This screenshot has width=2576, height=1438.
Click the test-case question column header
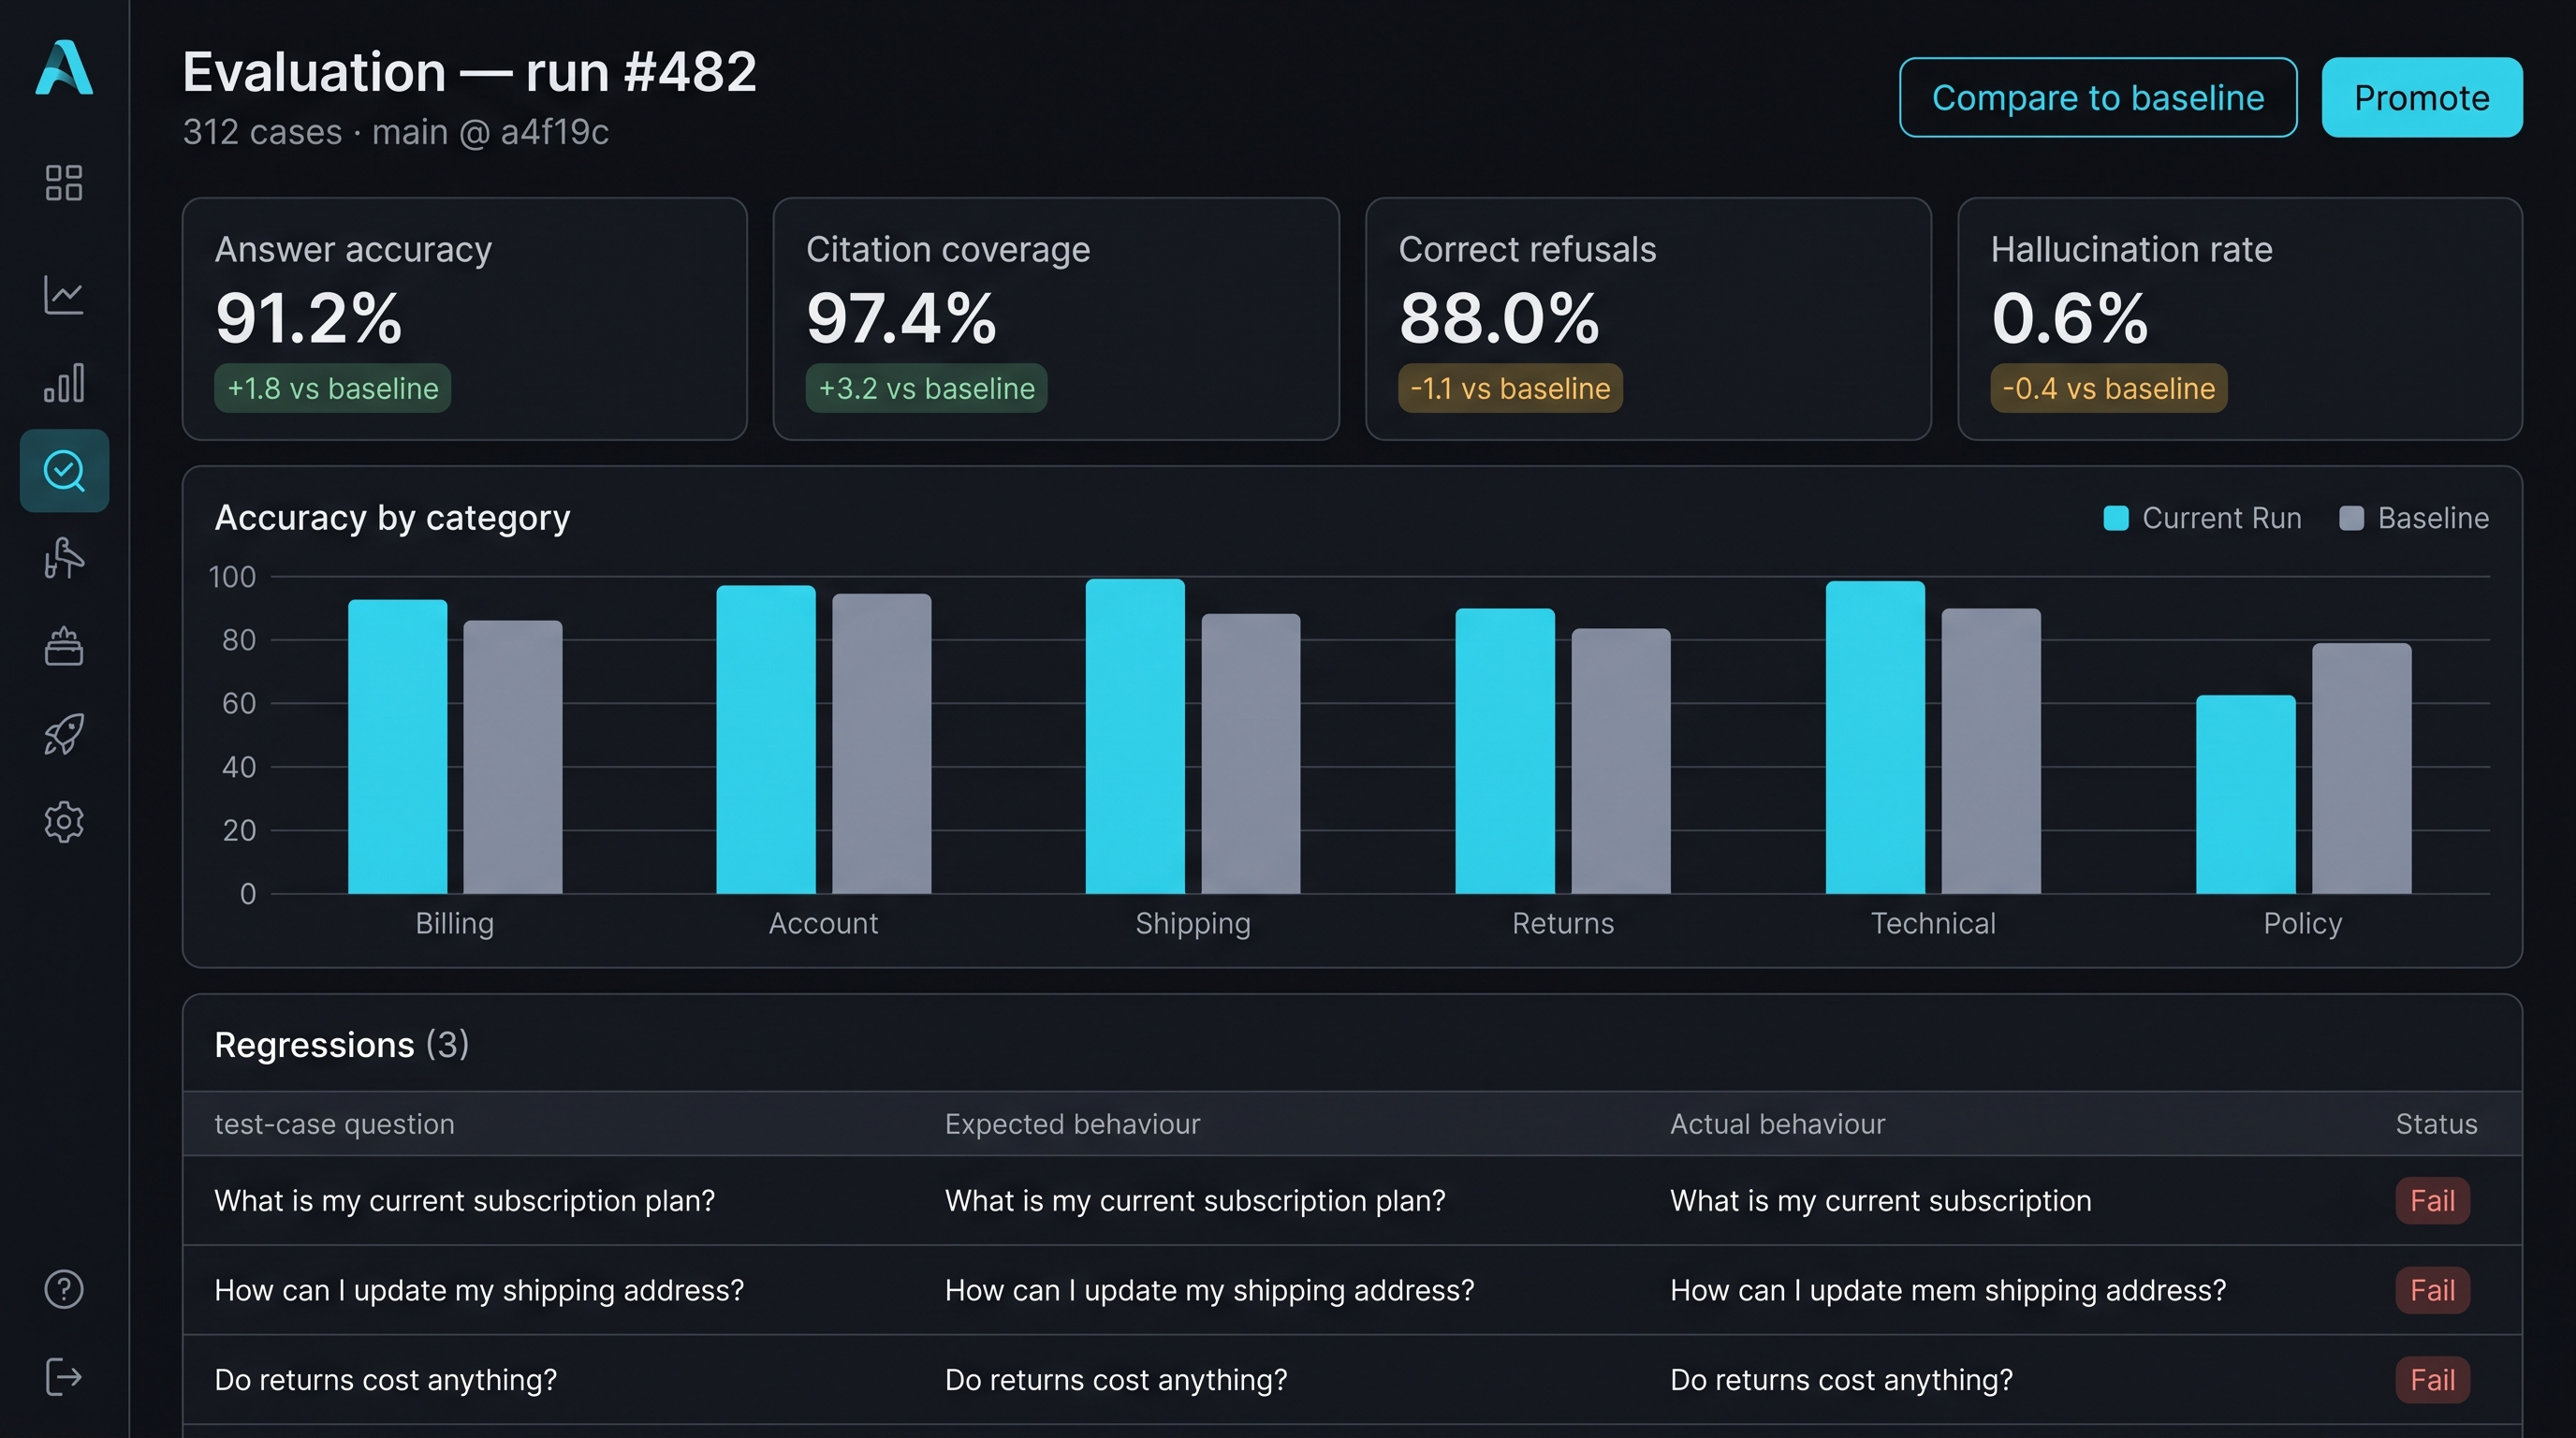pos(334,1124)
